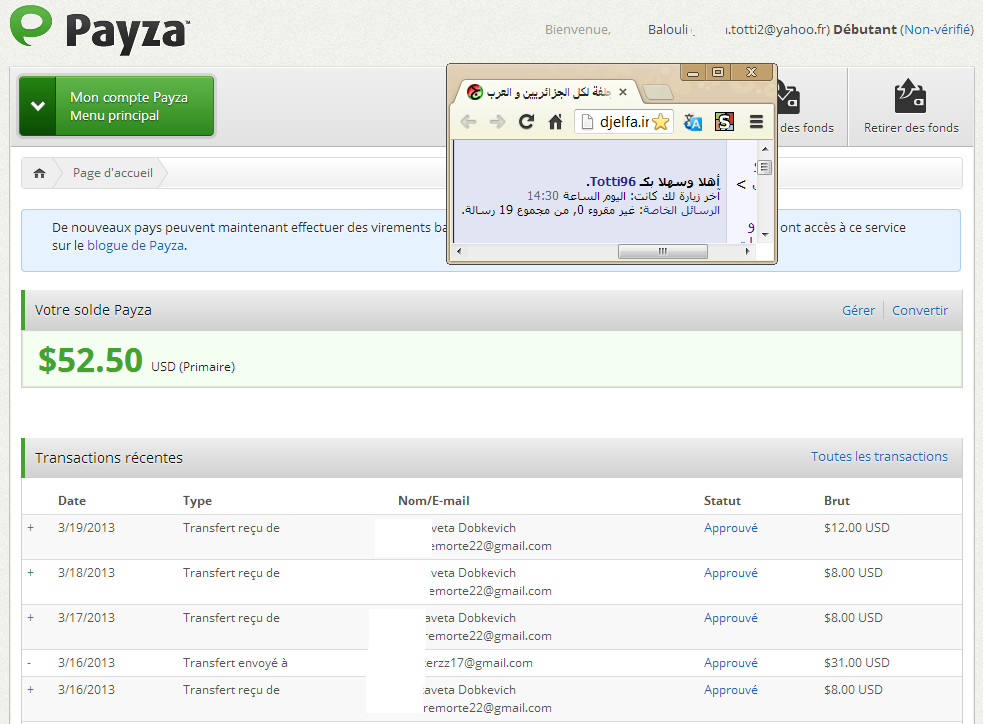Open the Mon compte Payza main menu
983x724 pixels.
117,106
